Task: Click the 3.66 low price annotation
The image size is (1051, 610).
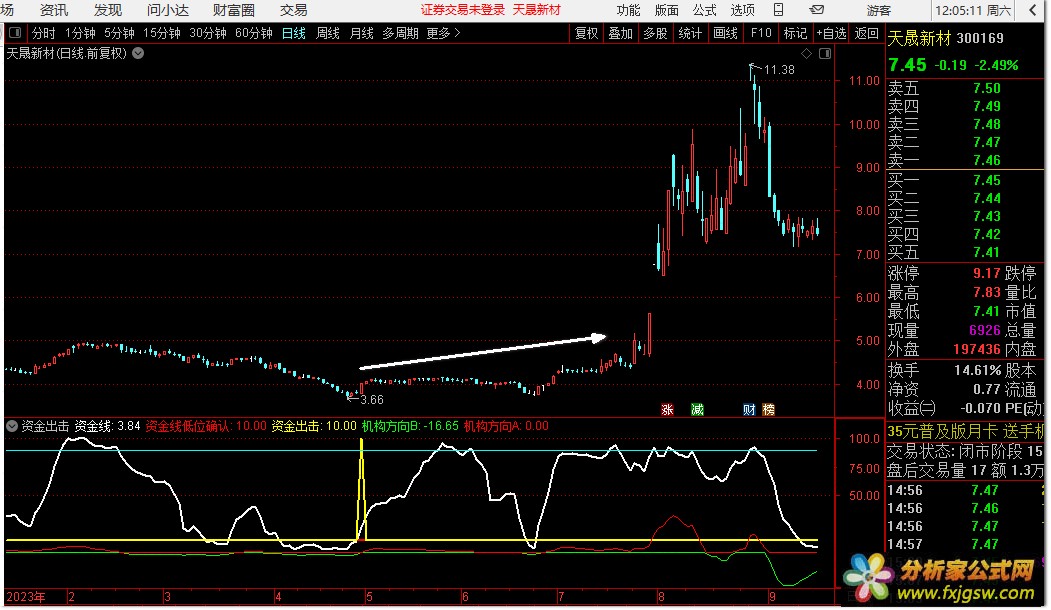Action: coord(371,400)
